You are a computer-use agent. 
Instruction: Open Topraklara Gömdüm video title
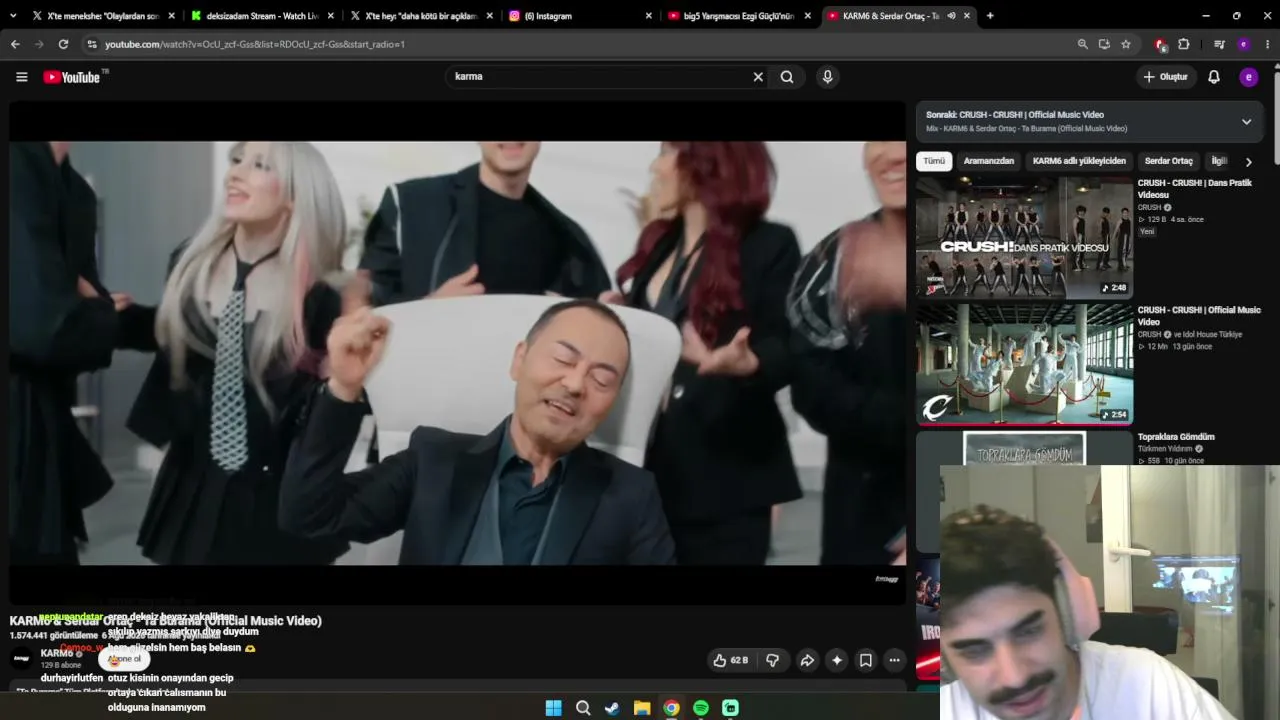click(1176, 437)
